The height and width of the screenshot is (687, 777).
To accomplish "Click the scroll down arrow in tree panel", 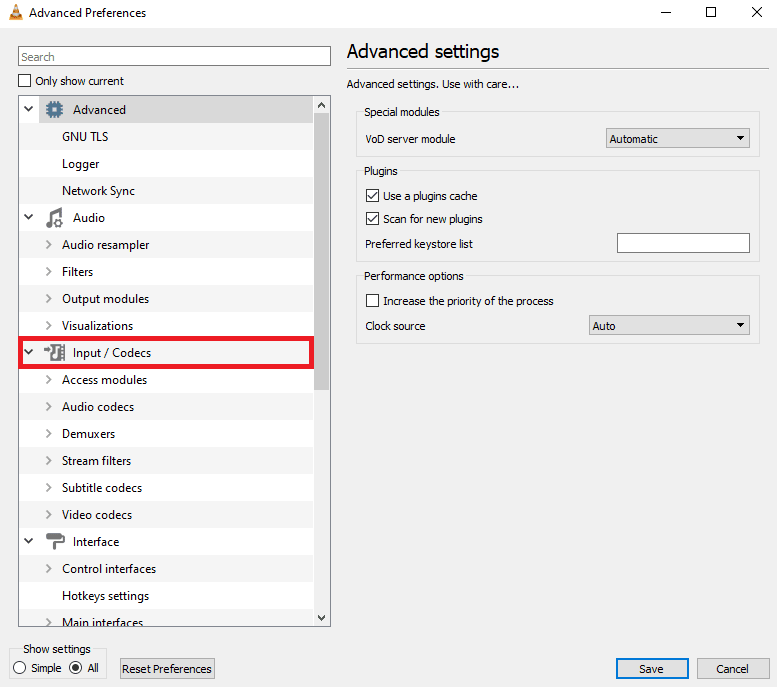I will [x=321, y=618].
